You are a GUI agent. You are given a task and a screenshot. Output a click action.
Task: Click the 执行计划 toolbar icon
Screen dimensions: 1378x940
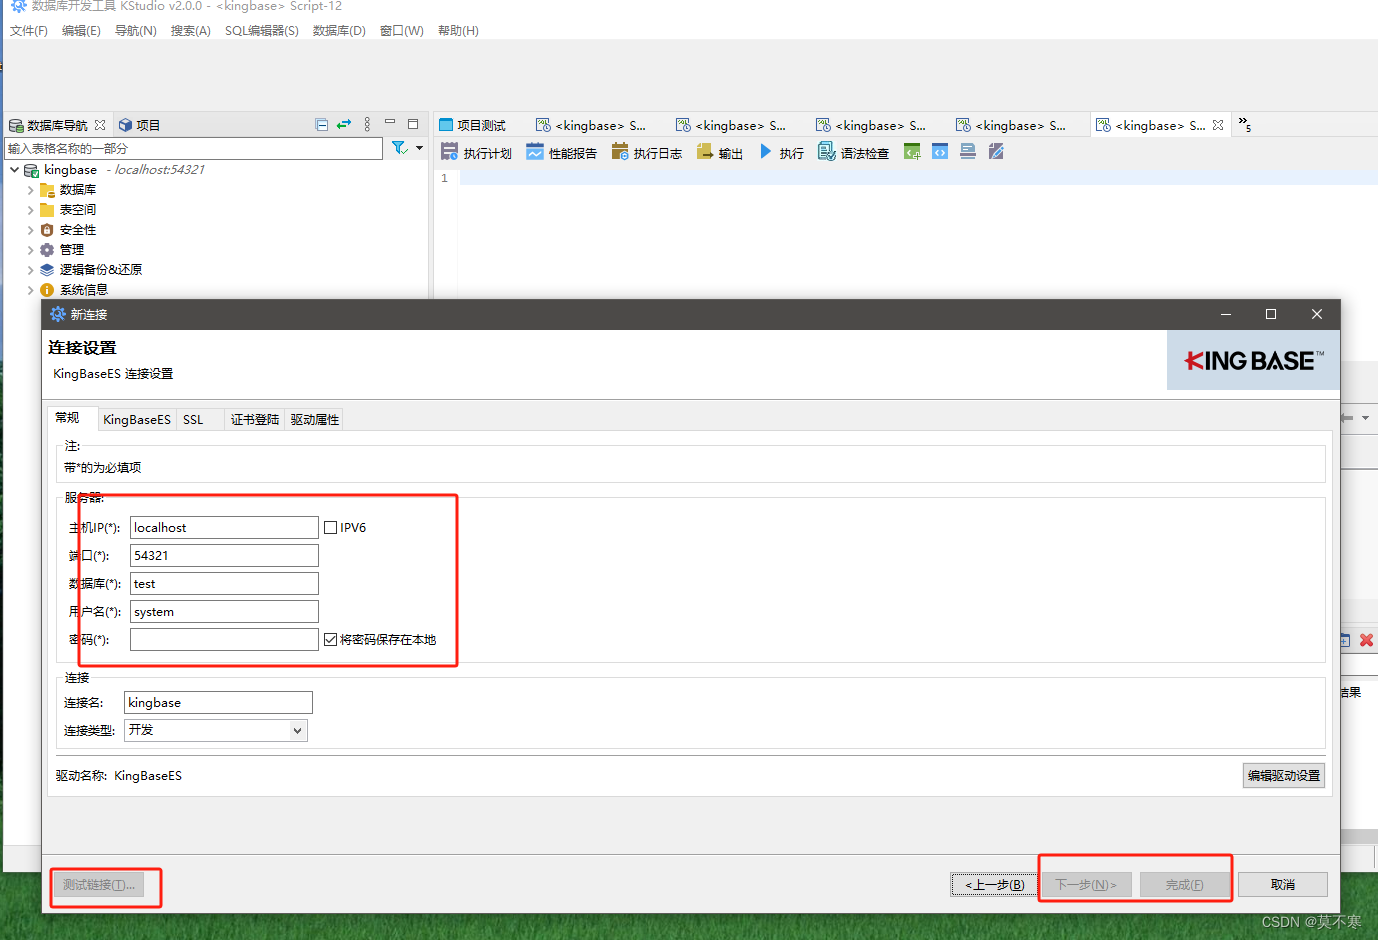coord(476,153)
